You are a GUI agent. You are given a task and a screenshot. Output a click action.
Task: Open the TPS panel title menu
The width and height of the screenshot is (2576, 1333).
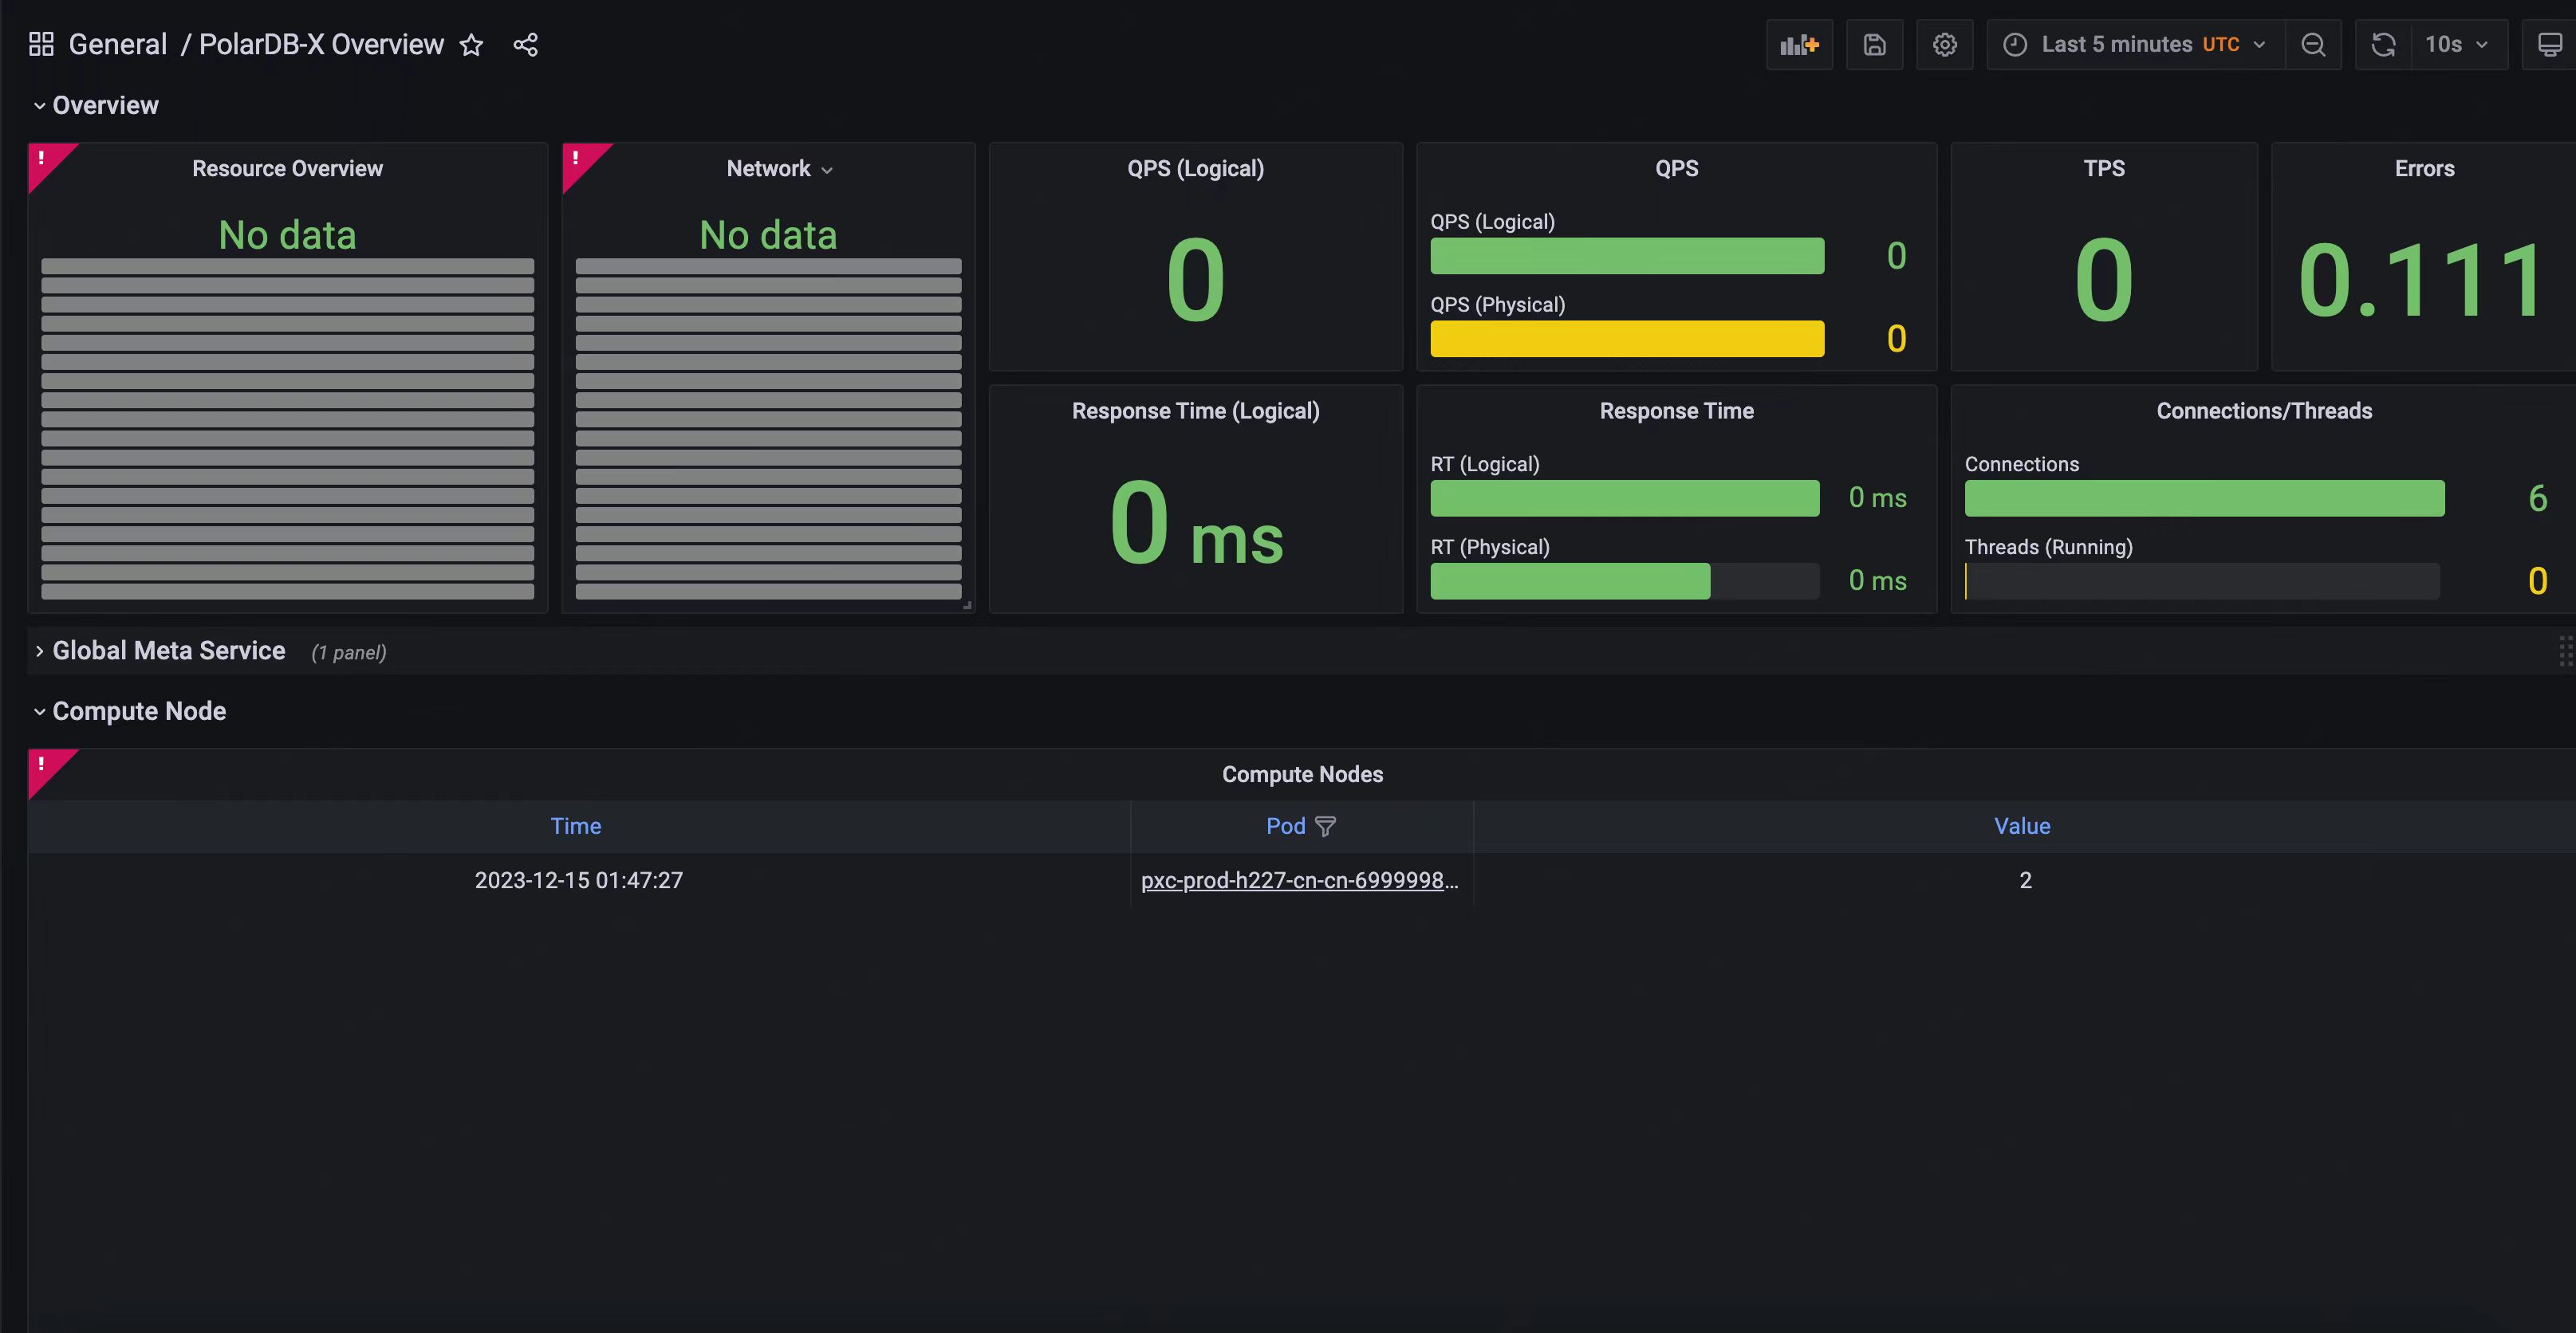coord(2104,169)
